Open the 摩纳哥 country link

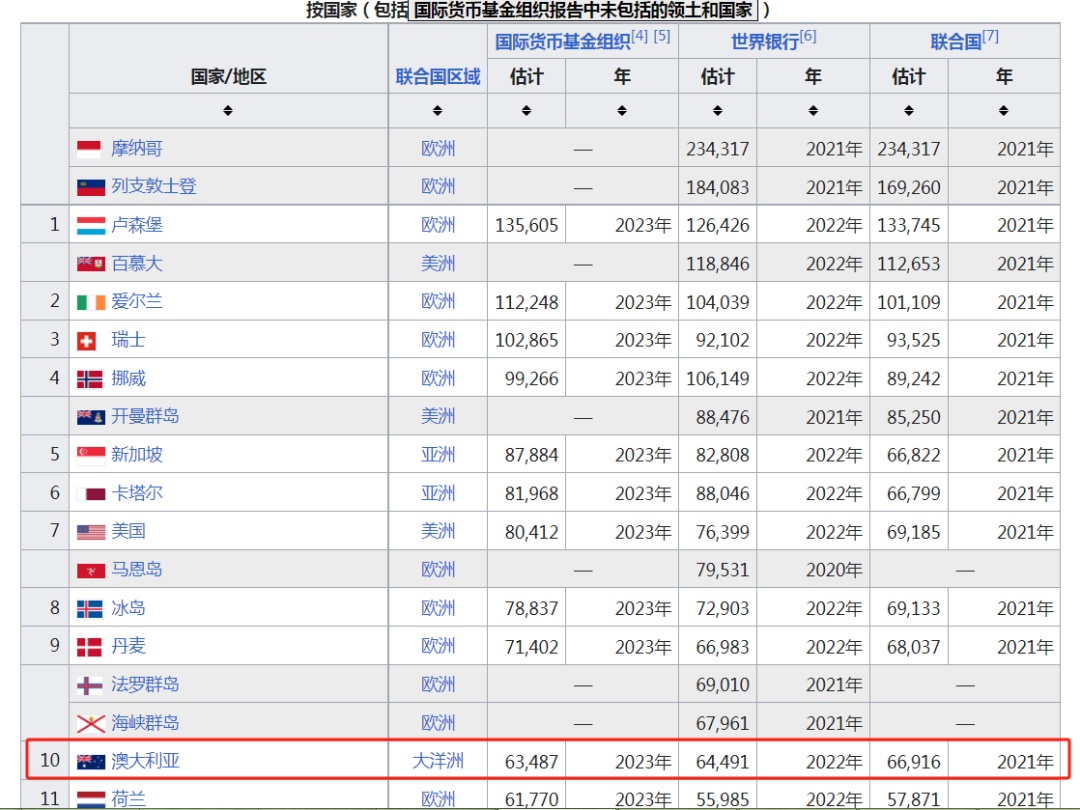[137, 149]
